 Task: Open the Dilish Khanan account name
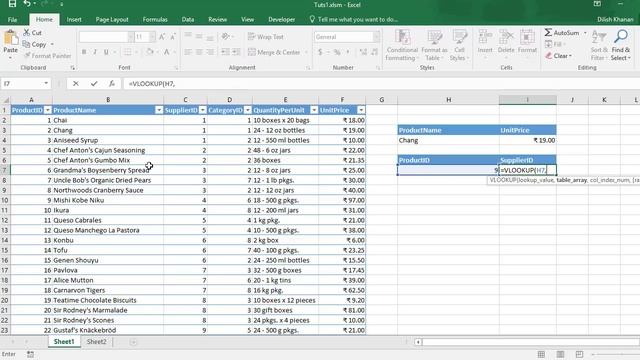(x=615, y=19)
